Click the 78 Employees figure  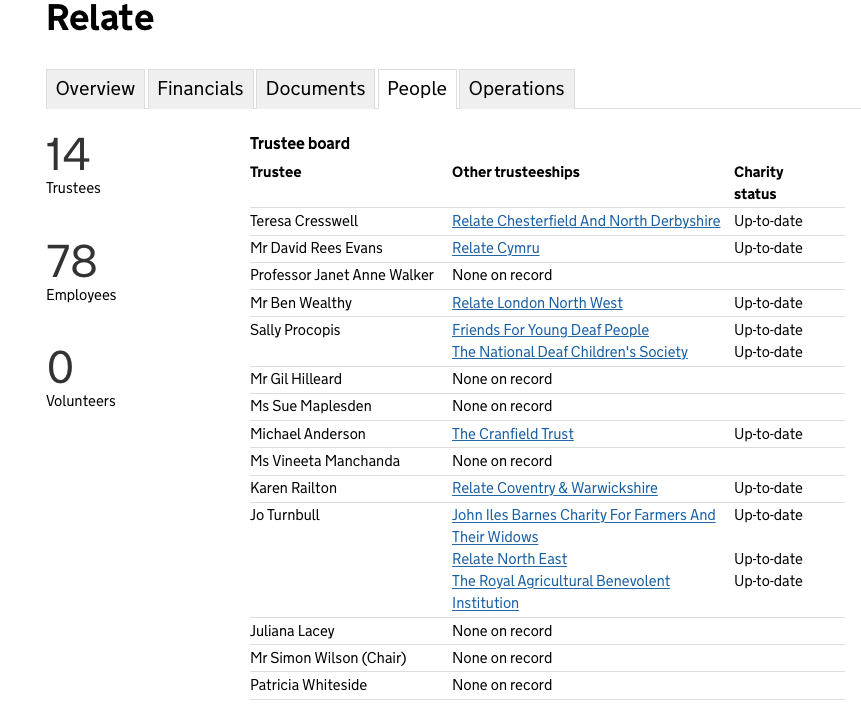tap(71, 262)
